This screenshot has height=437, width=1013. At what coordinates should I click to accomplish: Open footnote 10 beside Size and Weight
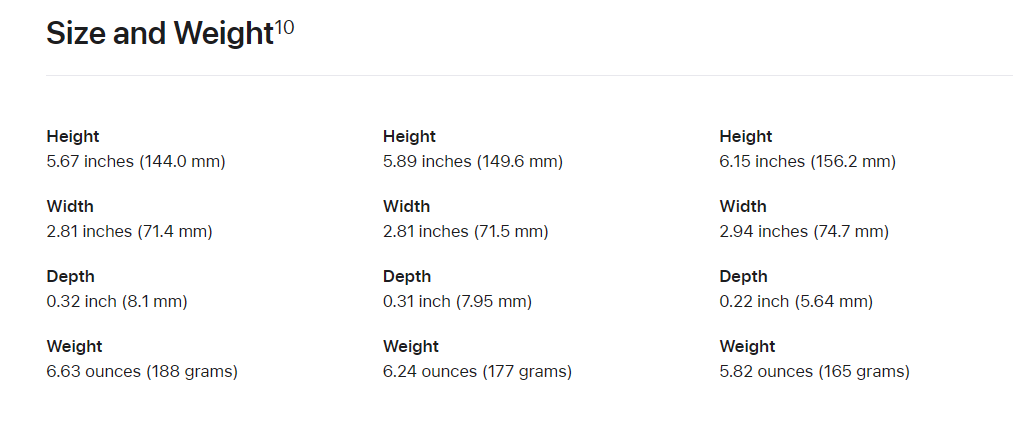click(285, 28)
